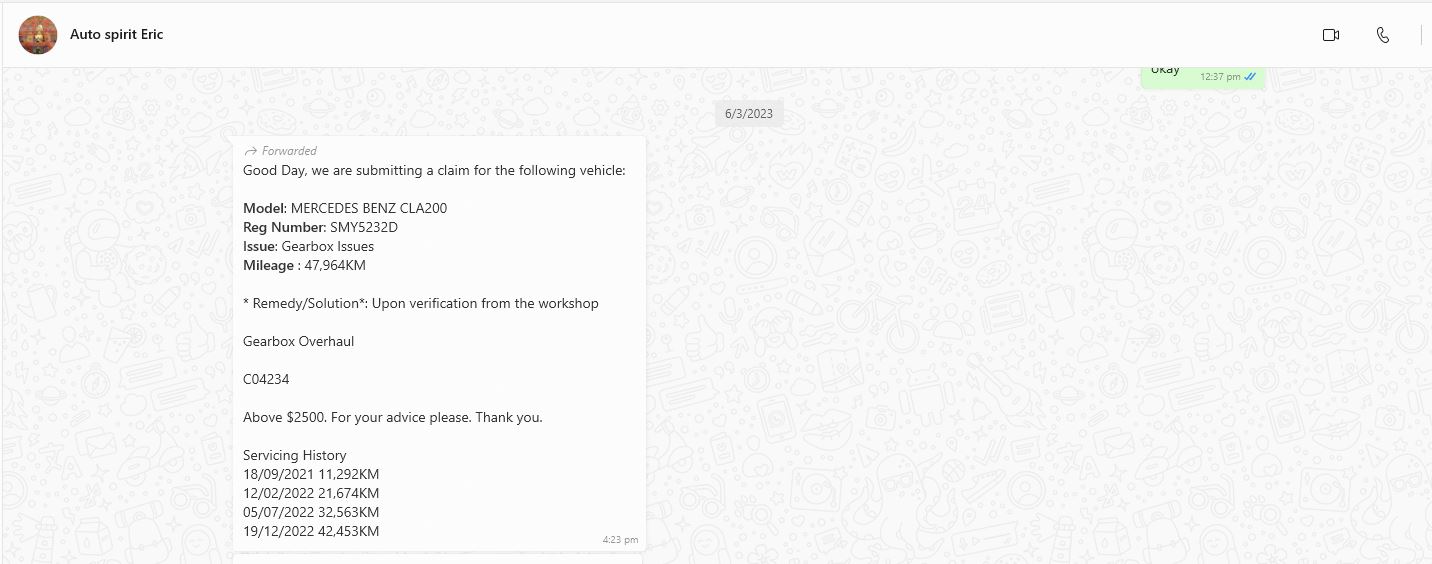Click the Issue: Gearbox Issues line
The height and width of the screenshot is (564, 1432).
tap(308, 246)
